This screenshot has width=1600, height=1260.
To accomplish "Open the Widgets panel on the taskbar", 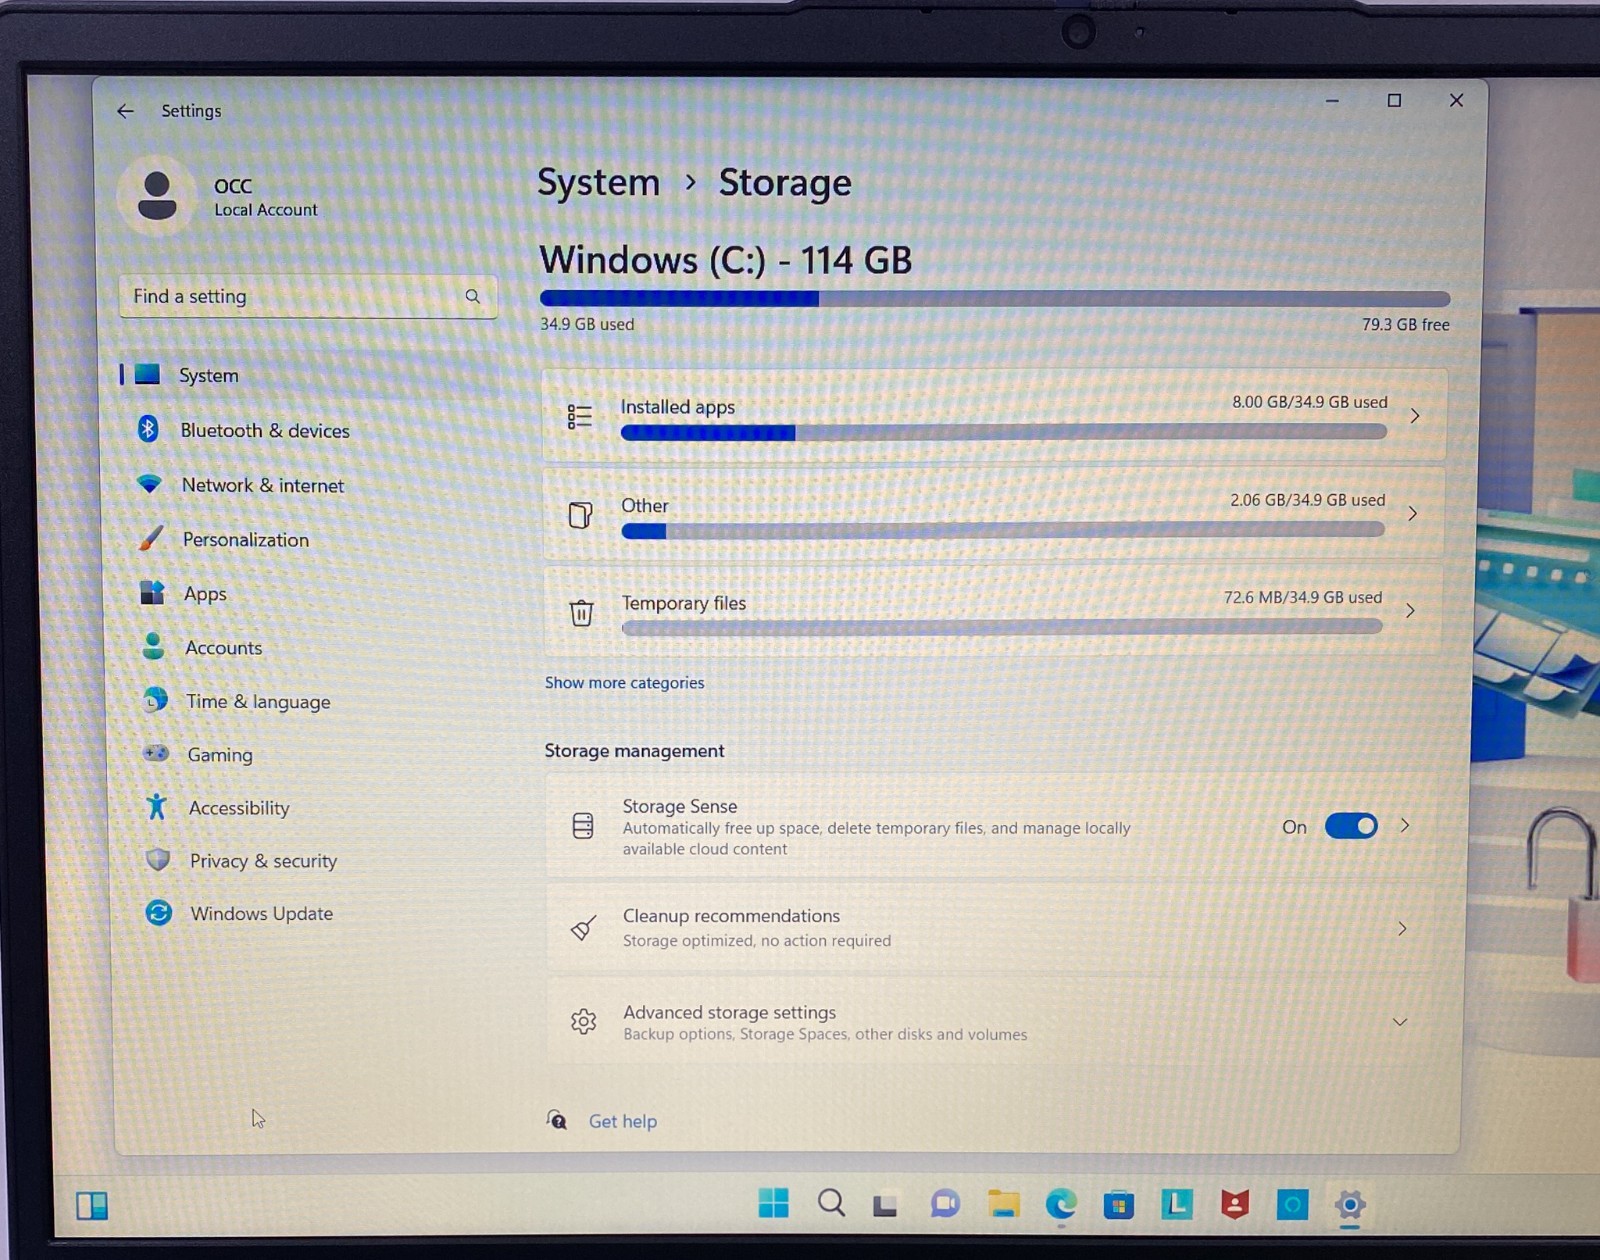I will point(92,1205).
